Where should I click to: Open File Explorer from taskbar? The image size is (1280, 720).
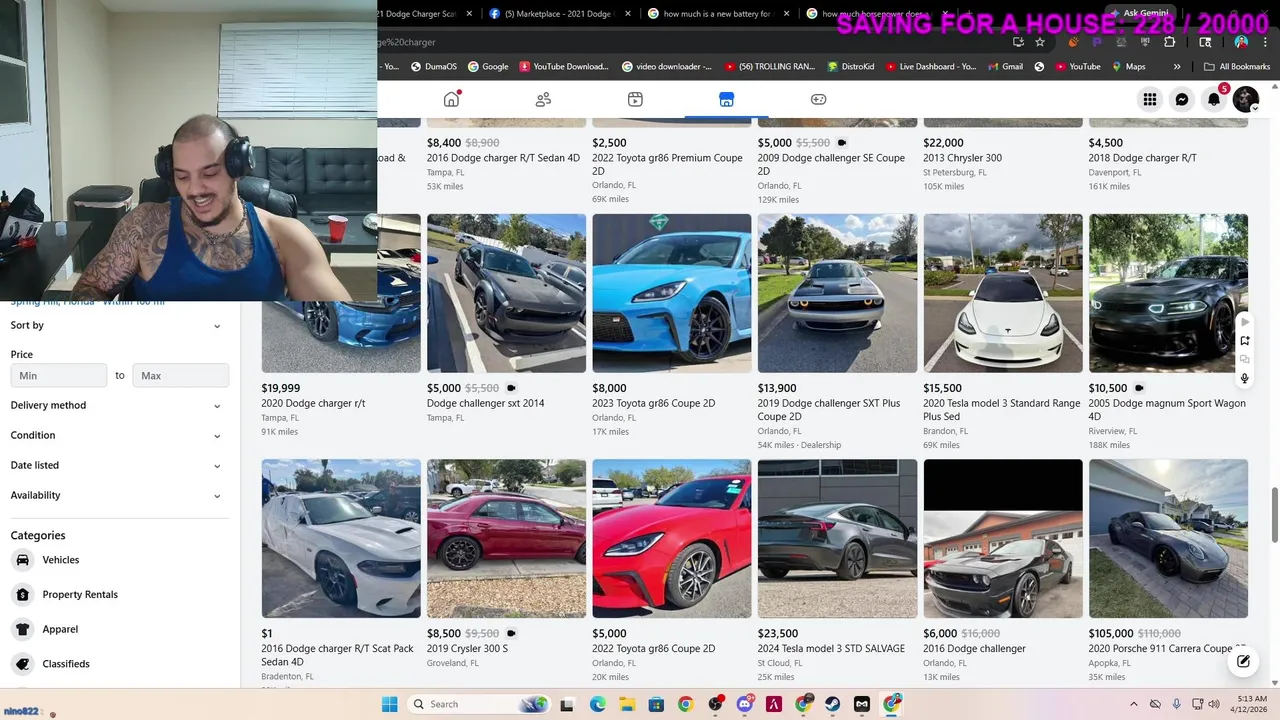click(x=626, y=704)
